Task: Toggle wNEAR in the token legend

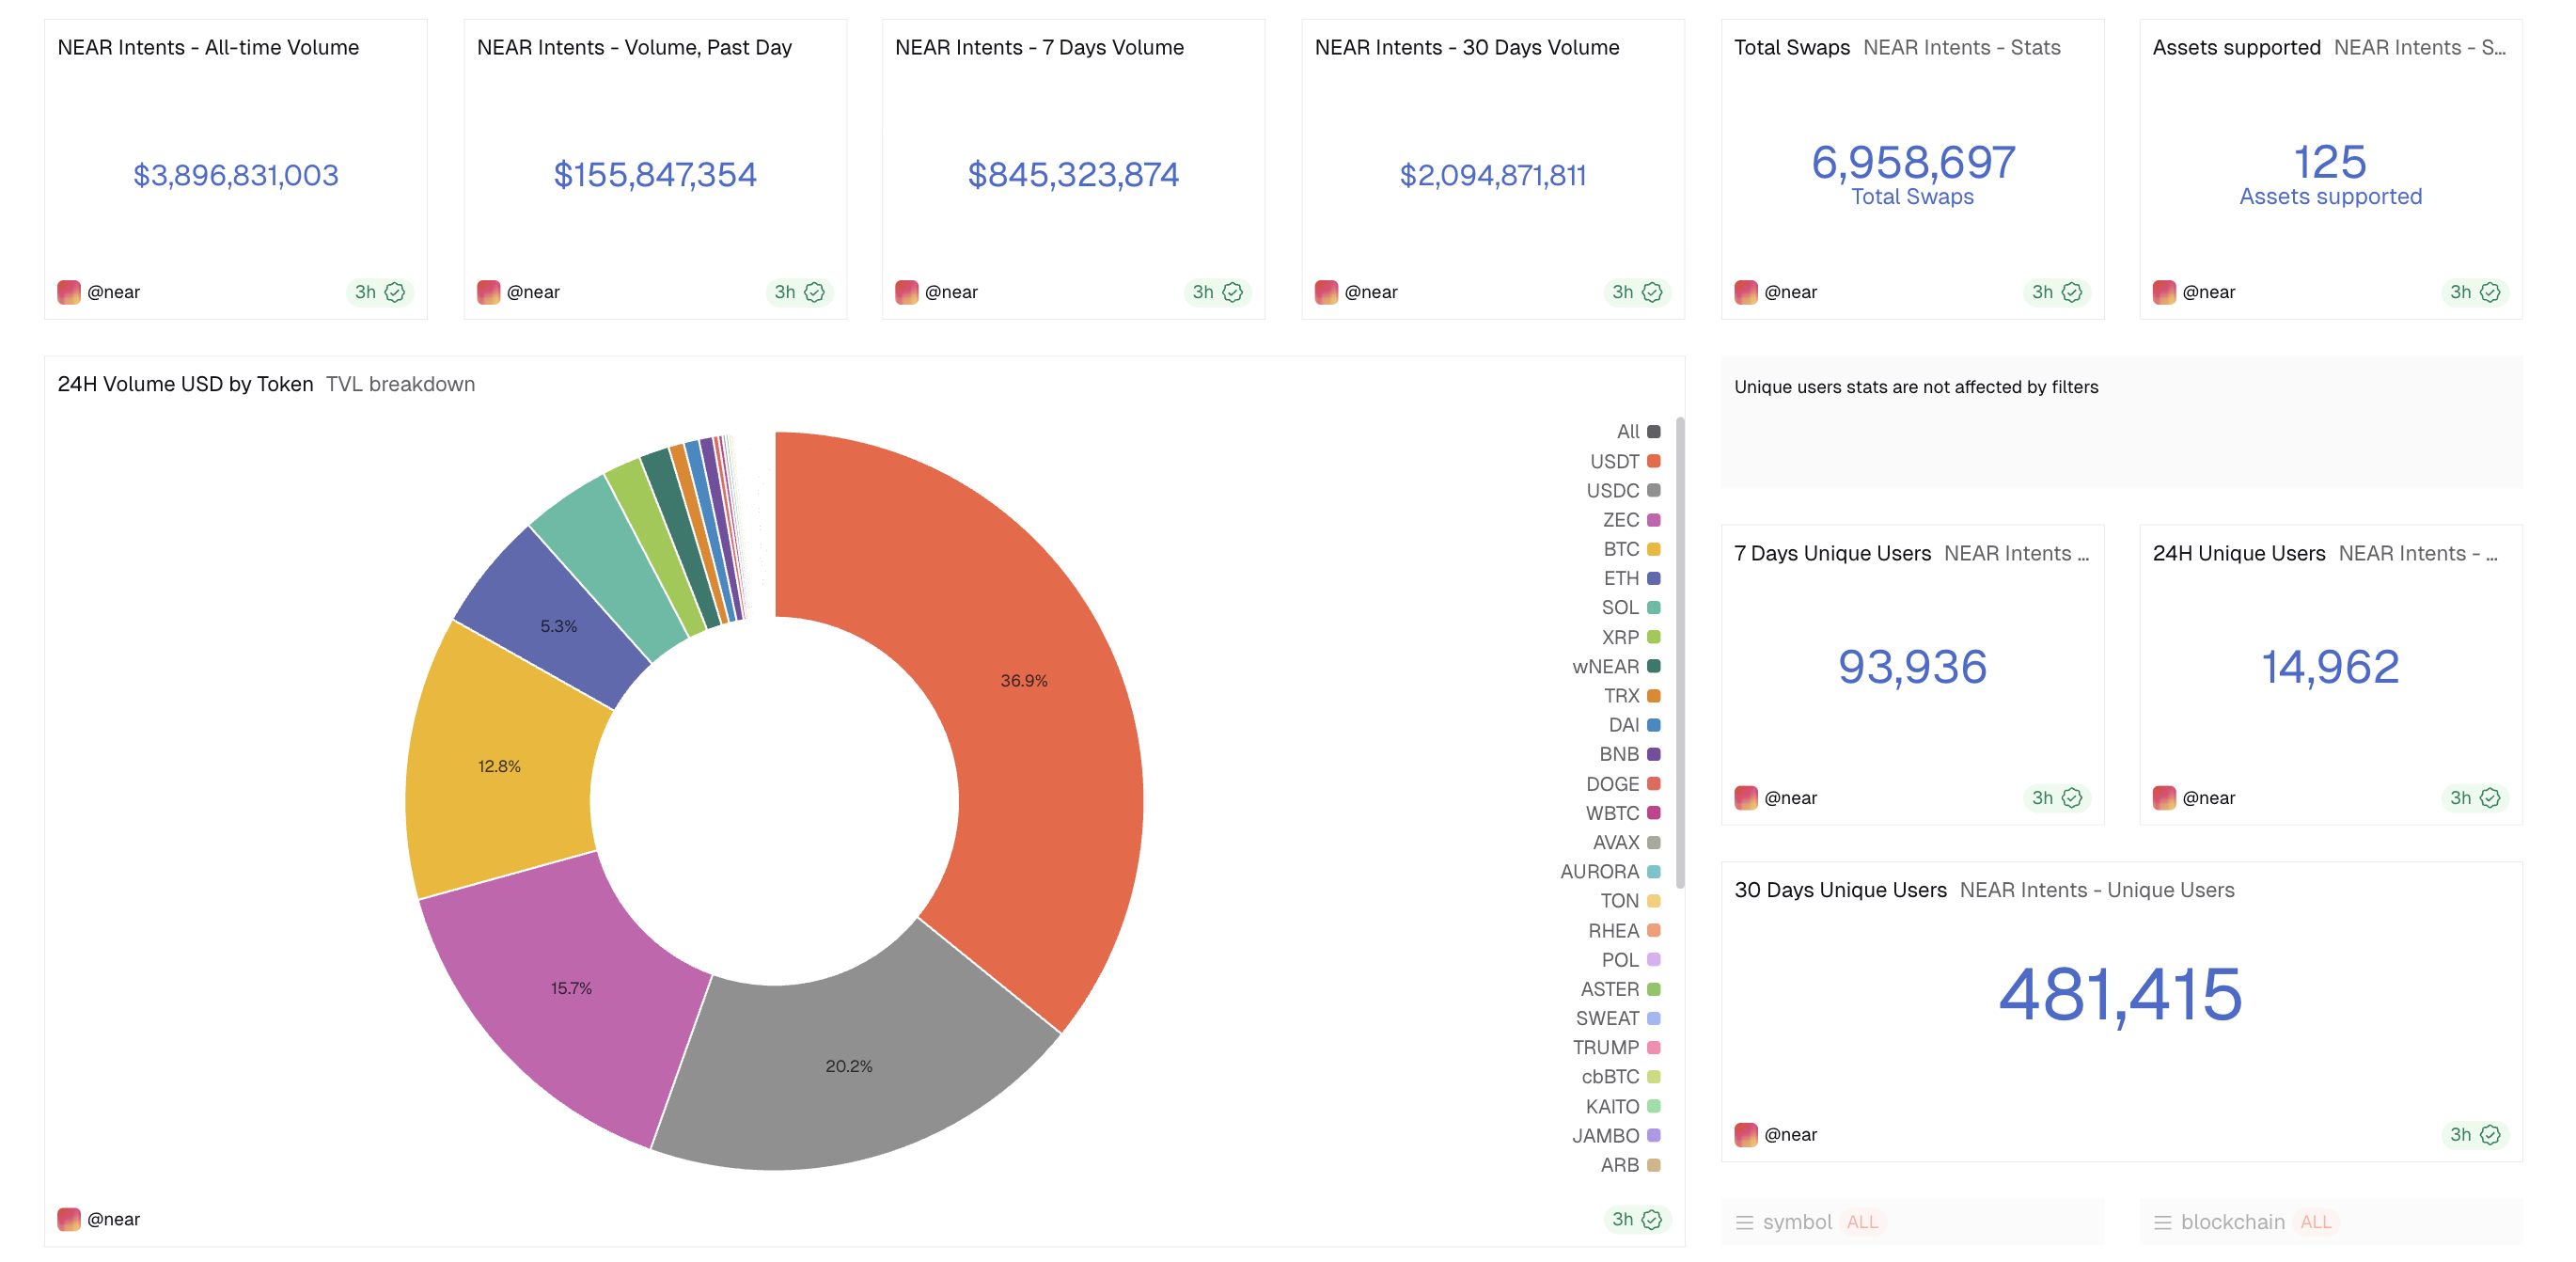Action: click(1606, 666)
